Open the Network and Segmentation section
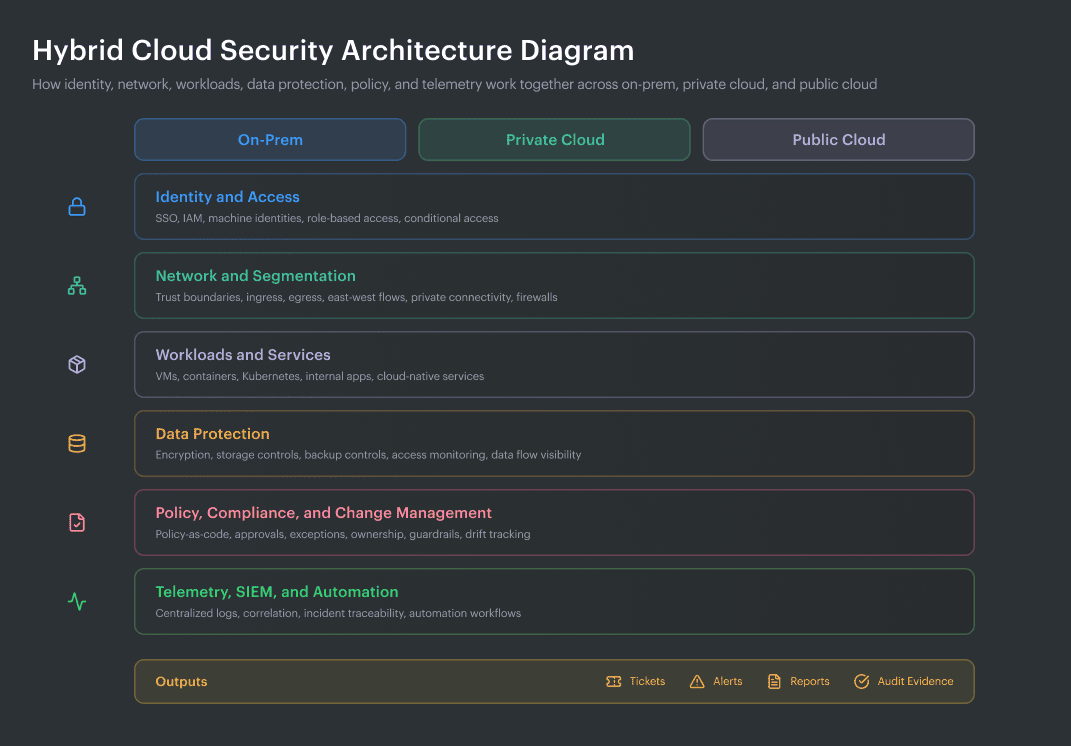This screenshot has width=1071, height=746. pyautogui.click(x=554, y=285)
